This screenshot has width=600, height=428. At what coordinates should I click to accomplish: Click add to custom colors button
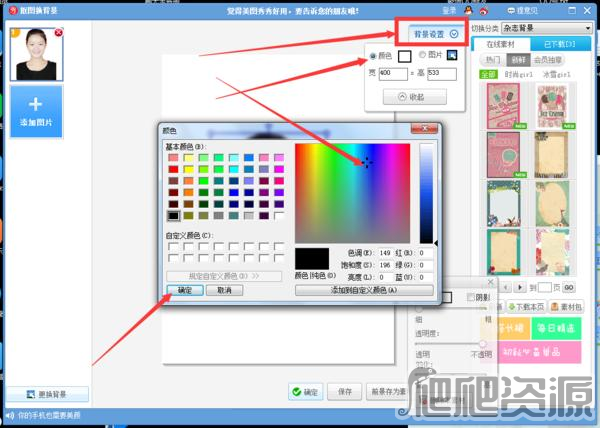point(364,289)
